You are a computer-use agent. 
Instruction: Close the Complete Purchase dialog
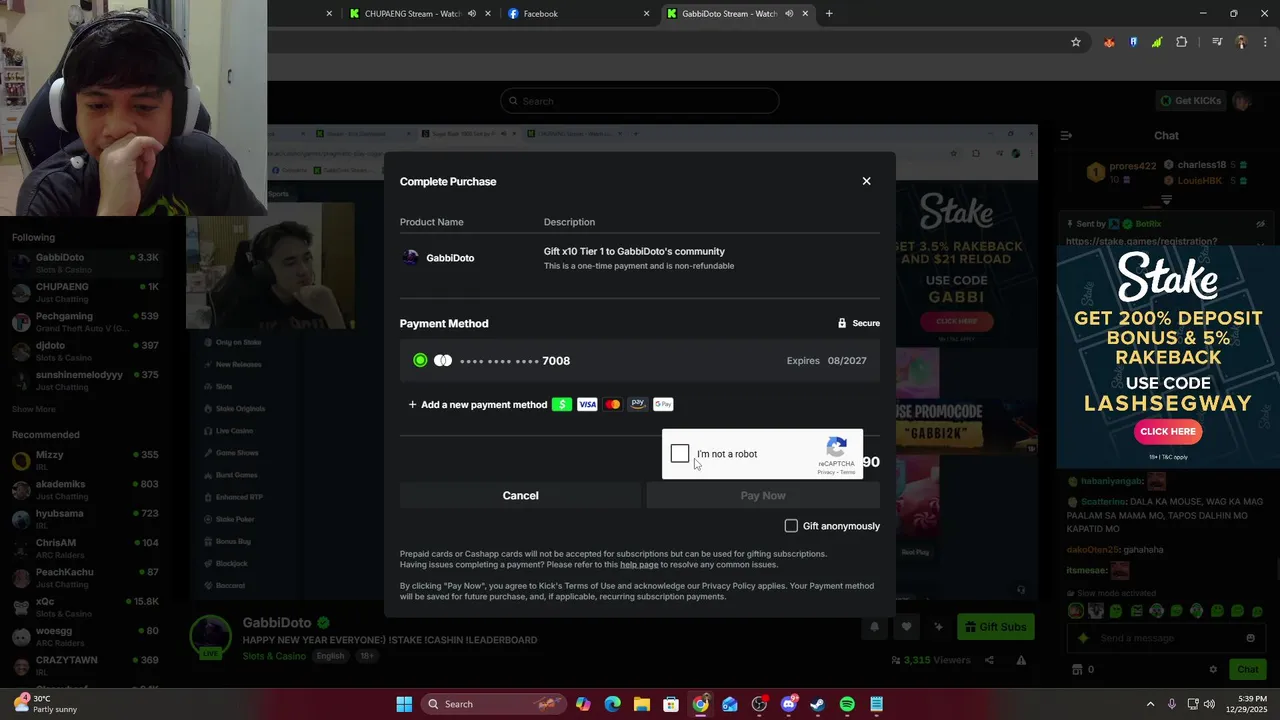(866, 181)
